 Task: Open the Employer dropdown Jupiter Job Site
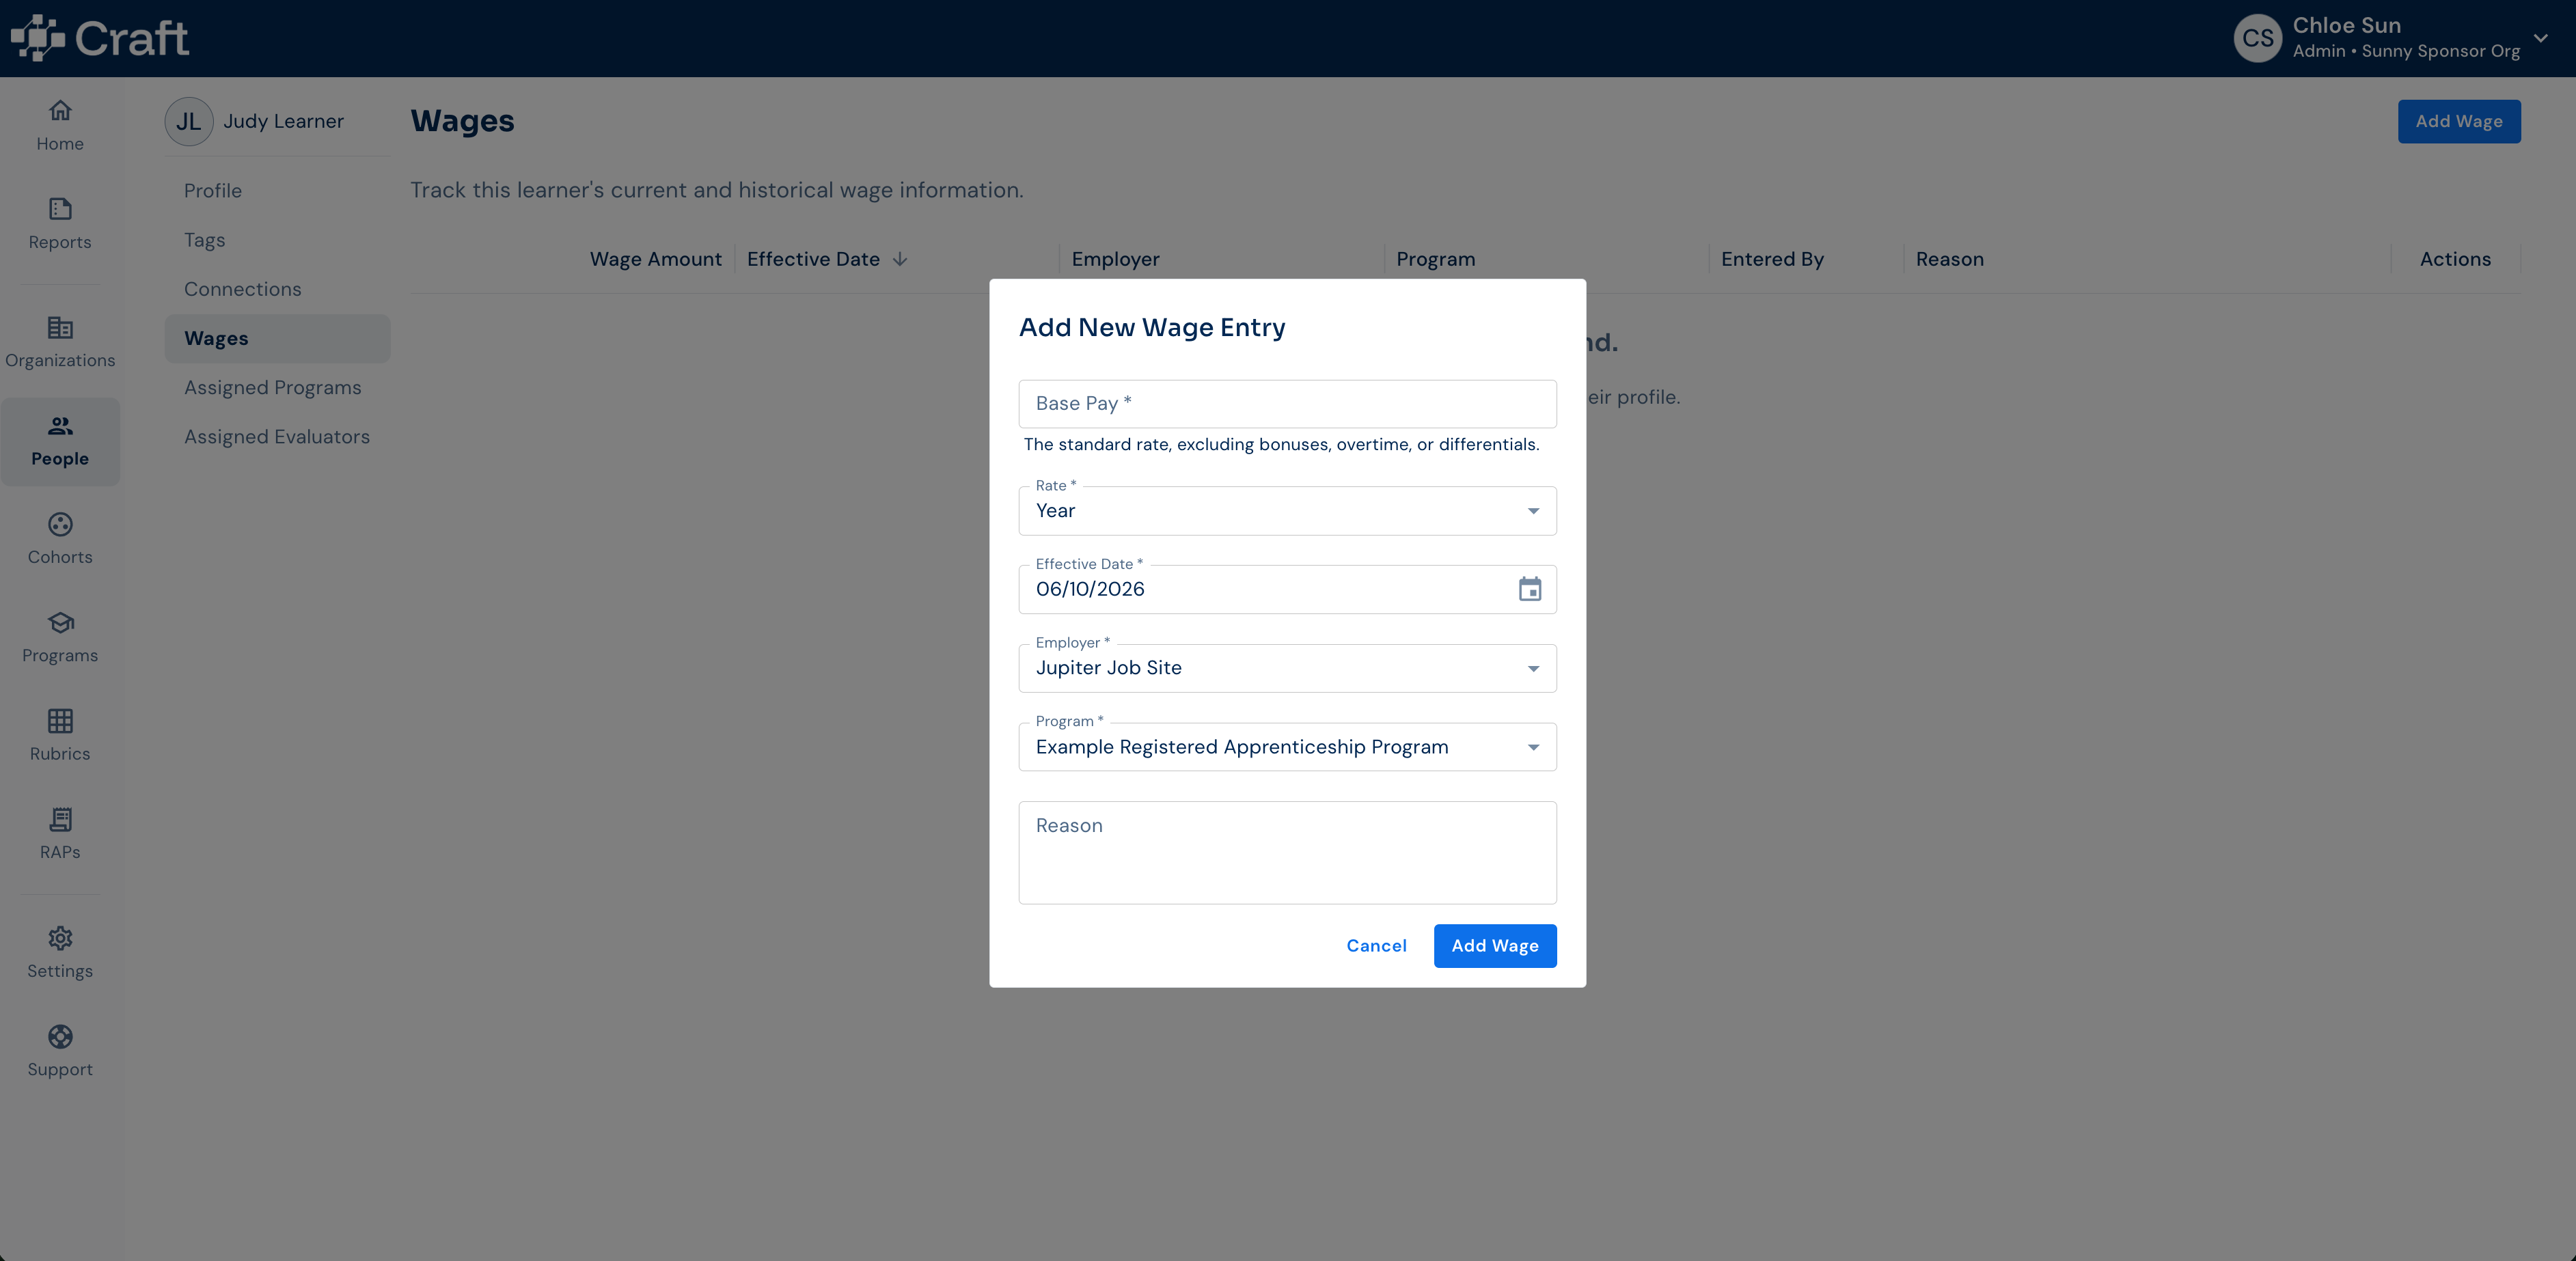[x=1287, y=668]
